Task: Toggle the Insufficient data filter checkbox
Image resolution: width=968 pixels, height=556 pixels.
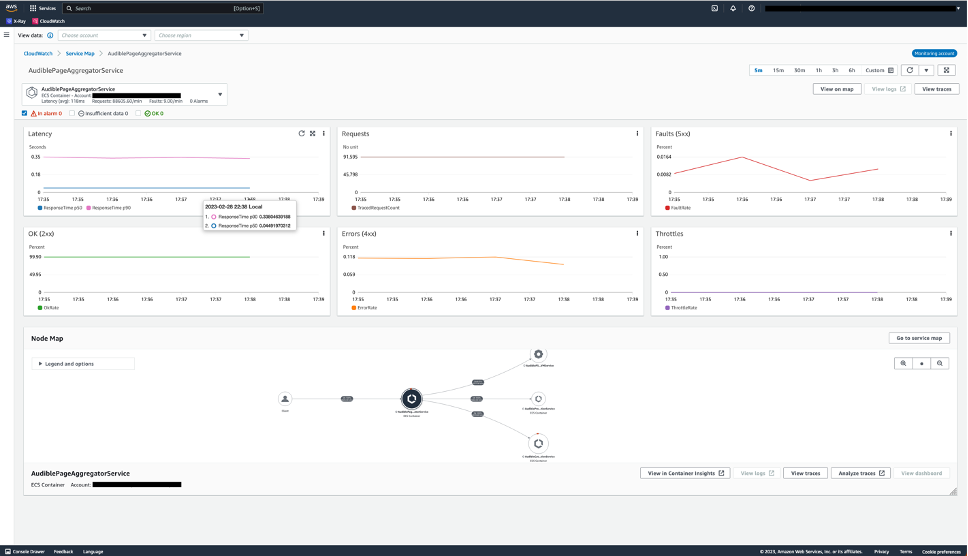Action: coord(72,114)
